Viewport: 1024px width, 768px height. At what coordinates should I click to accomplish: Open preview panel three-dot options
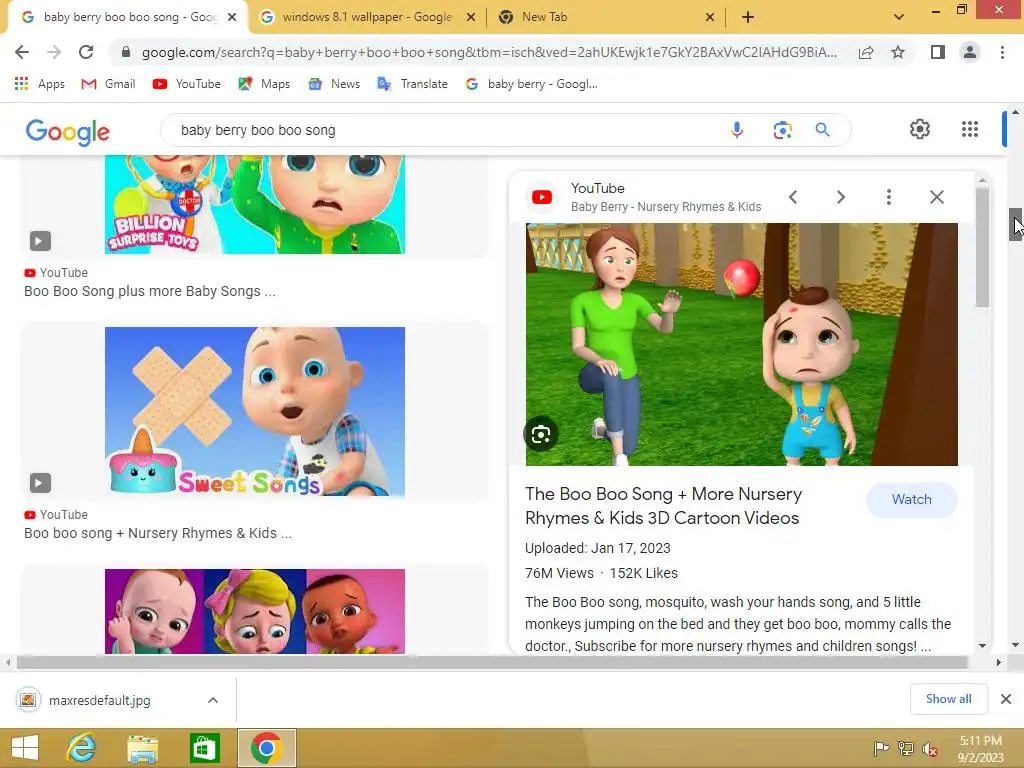click(888, 197)
